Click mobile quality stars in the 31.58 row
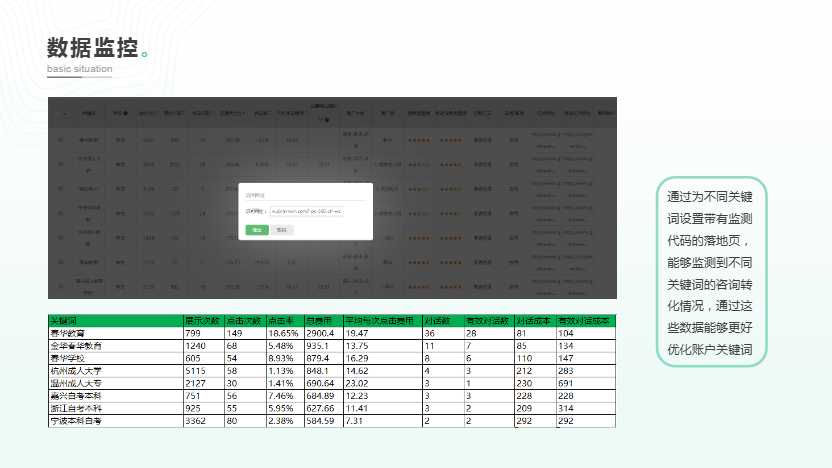This screenshot has height=468, width=832. pos(450,189)
